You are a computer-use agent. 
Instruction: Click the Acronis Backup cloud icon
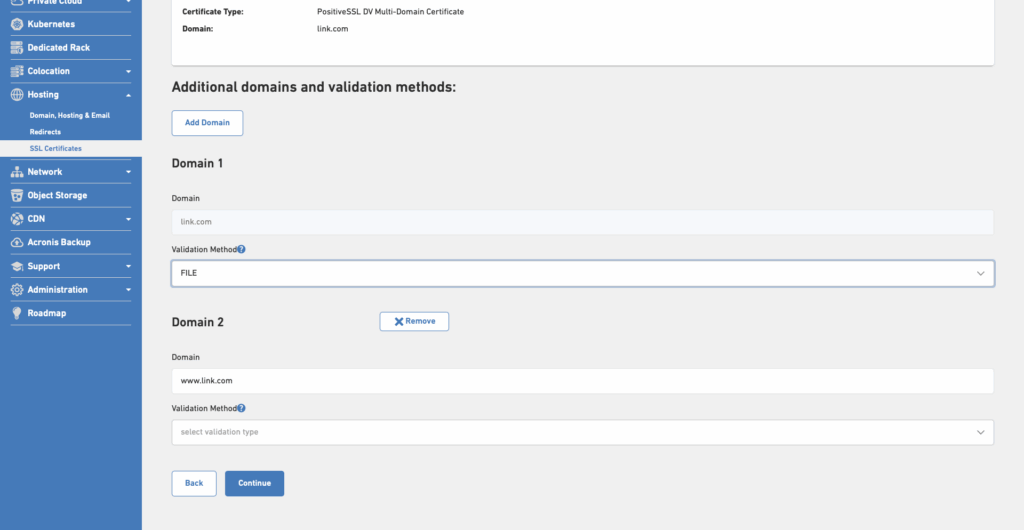click(17, 242)
